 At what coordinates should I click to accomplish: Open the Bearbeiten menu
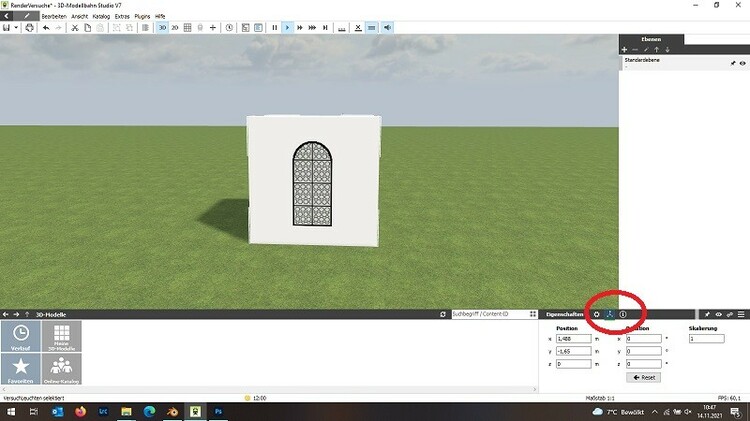click(54, 16)
